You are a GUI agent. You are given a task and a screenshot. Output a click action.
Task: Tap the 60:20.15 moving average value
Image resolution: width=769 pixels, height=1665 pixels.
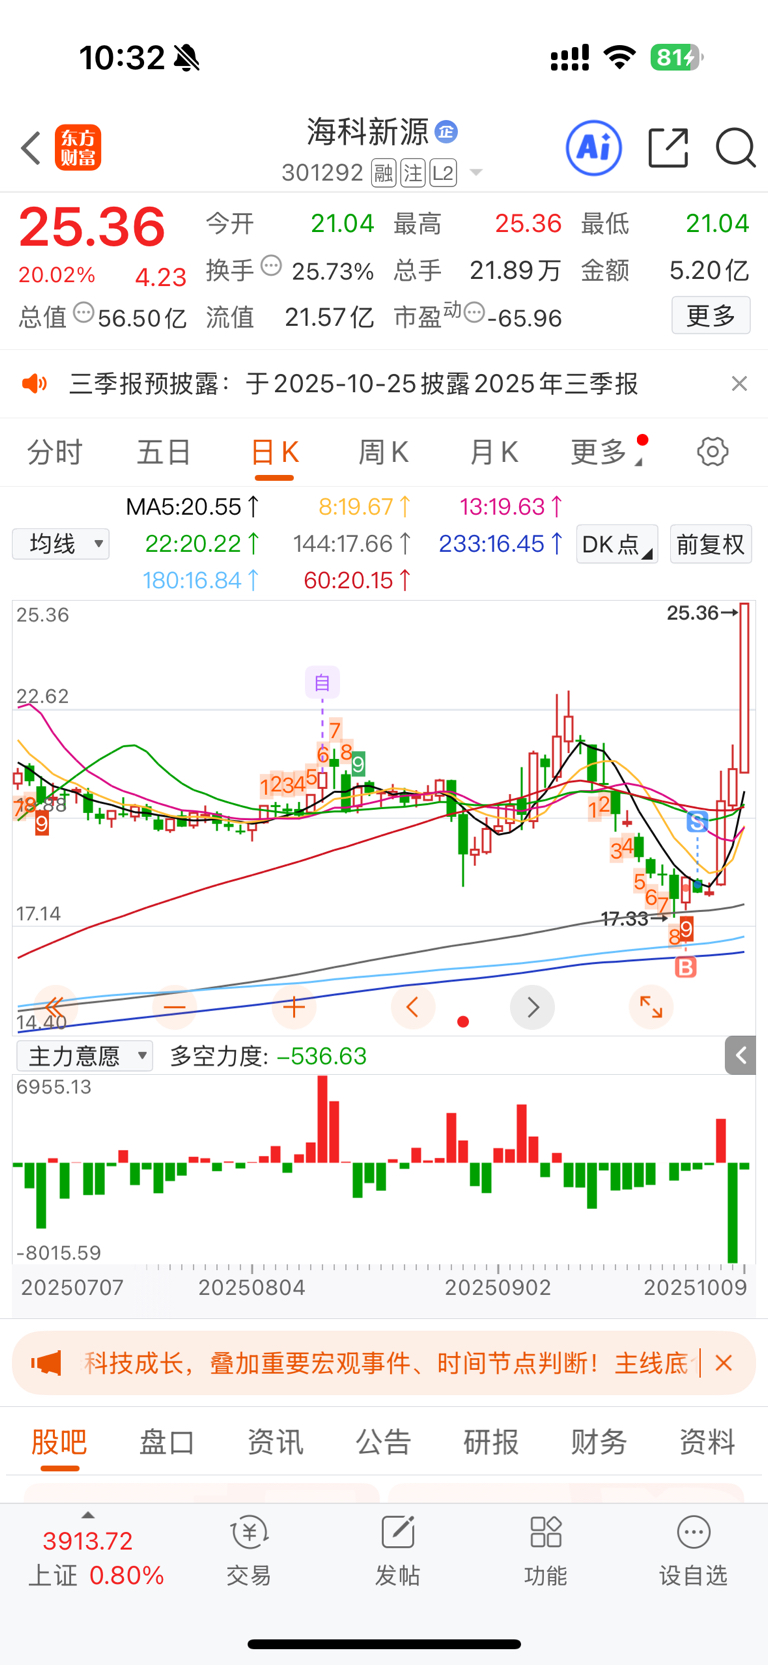click(357, 580)
